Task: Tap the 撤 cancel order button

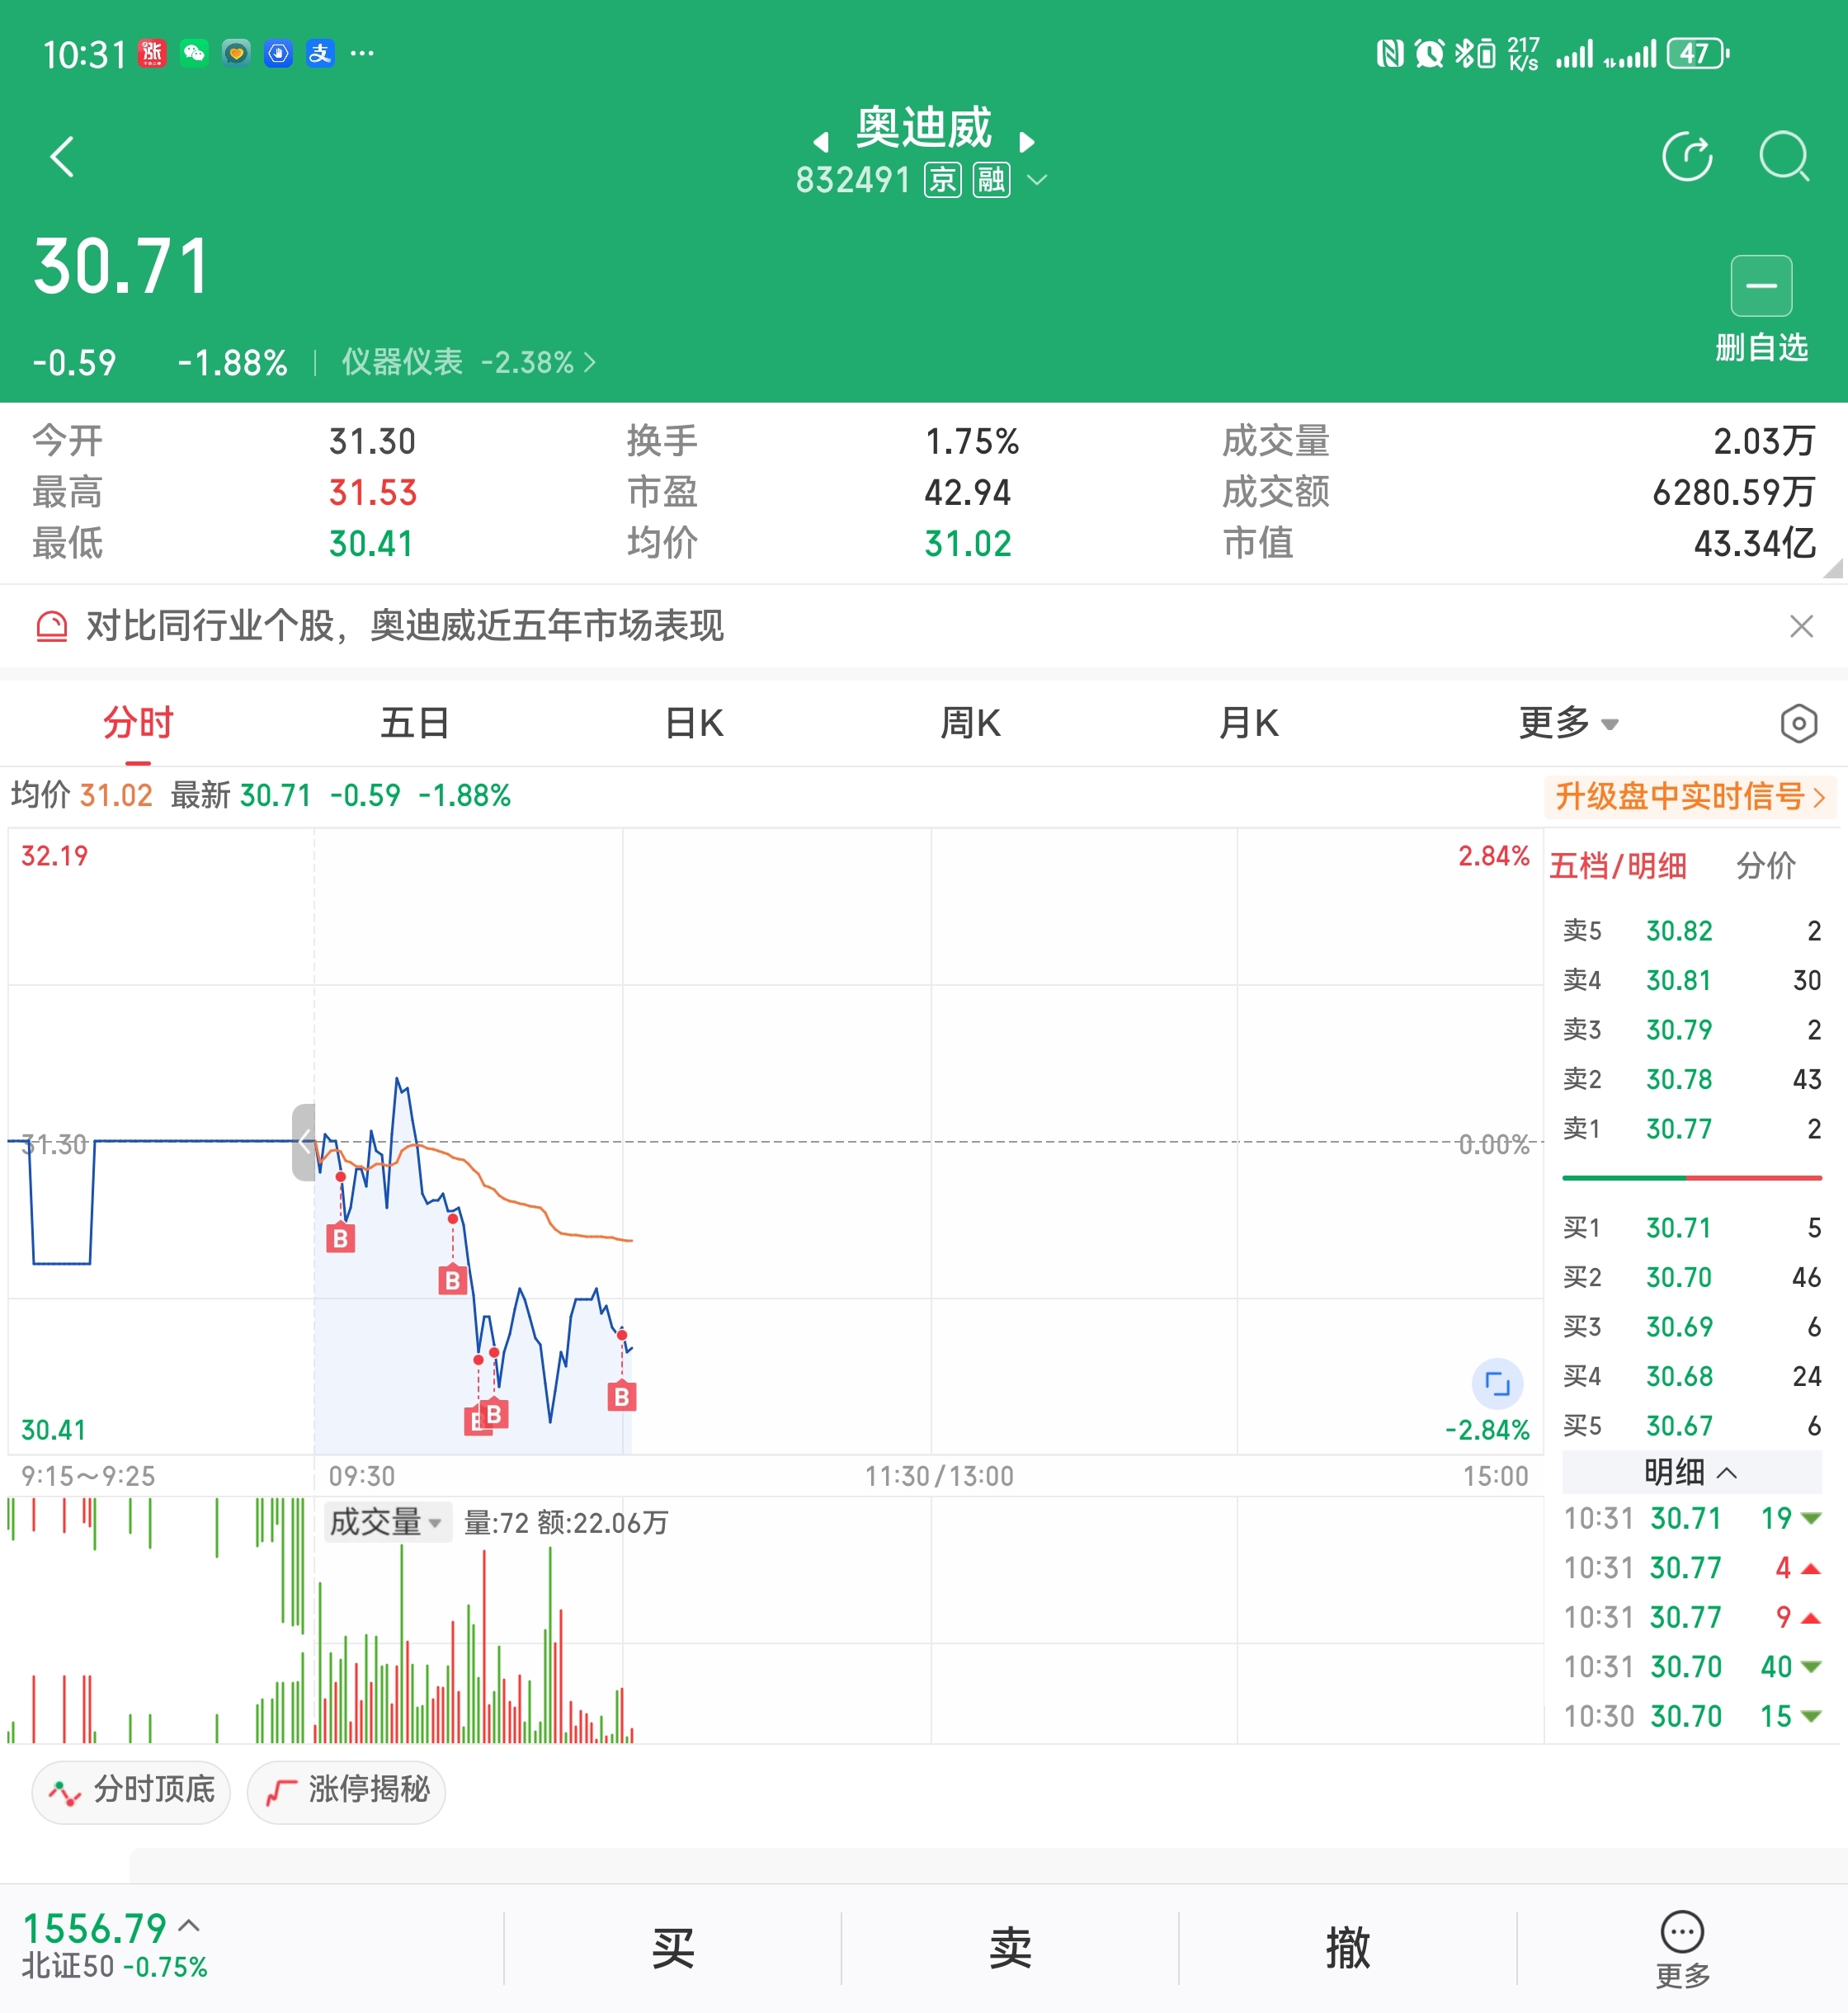Action: pyautogui.click(x=1347, y=1947)
